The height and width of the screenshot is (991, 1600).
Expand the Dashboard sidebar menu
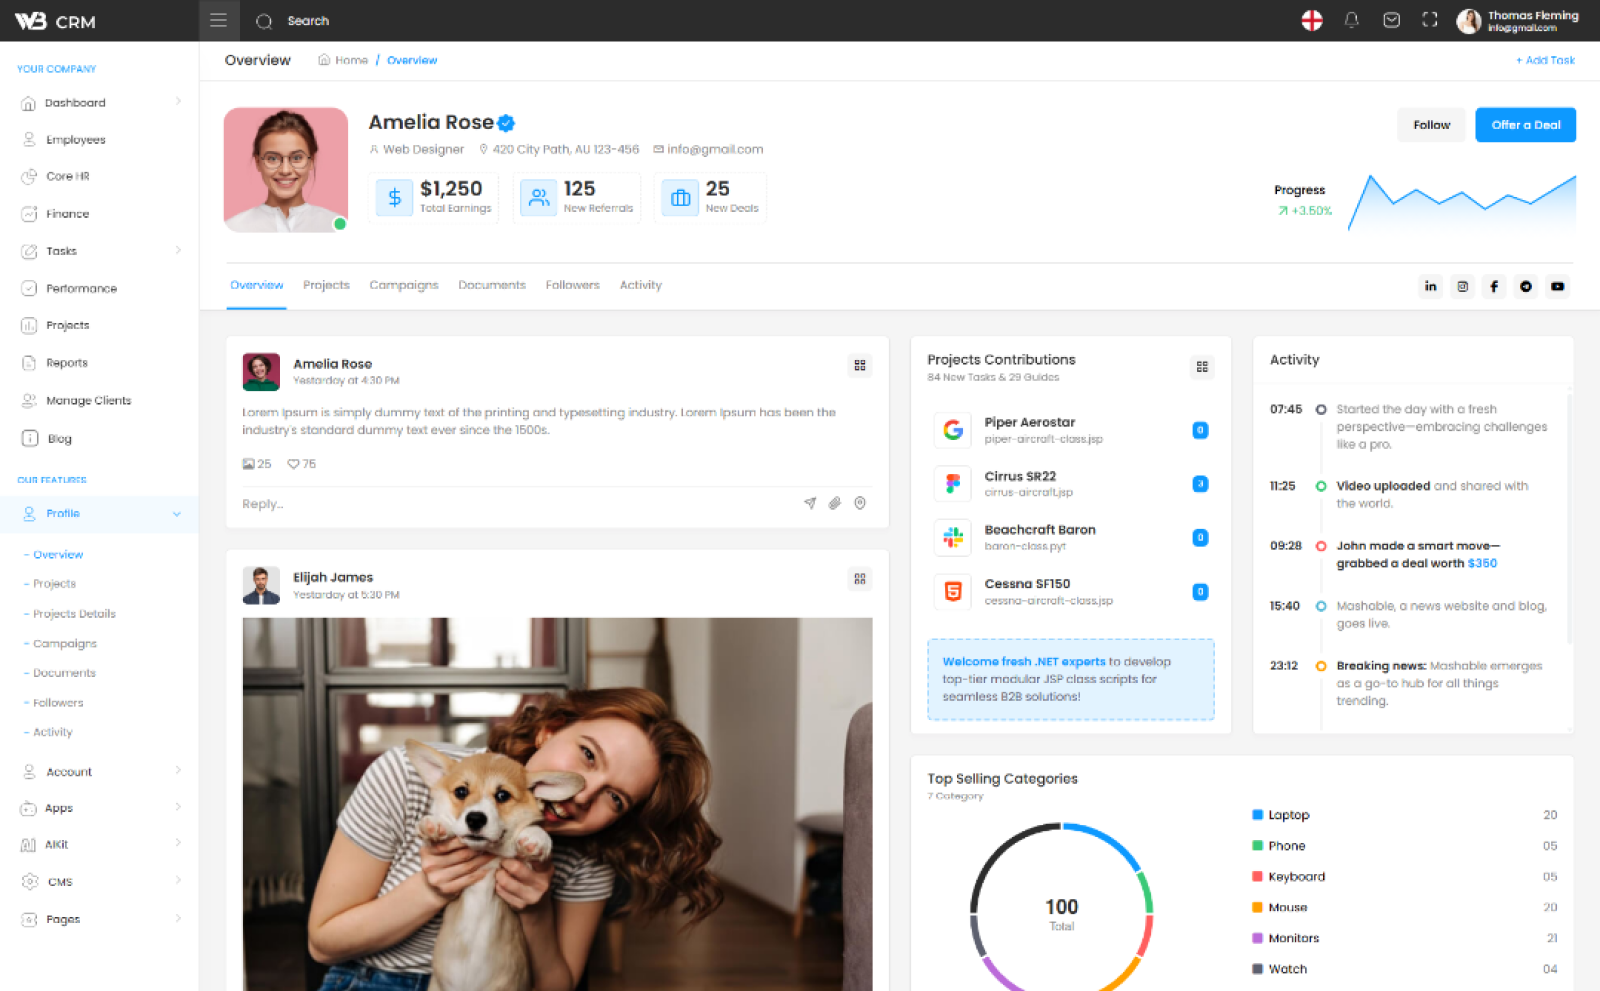coord(99,103)
